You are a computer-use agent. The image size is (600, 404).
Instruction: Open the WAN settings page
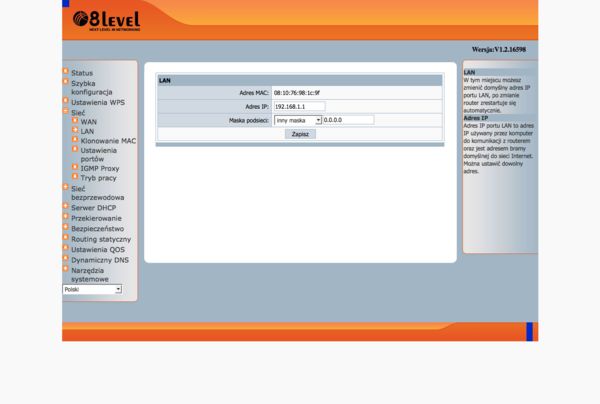(88, 122)
